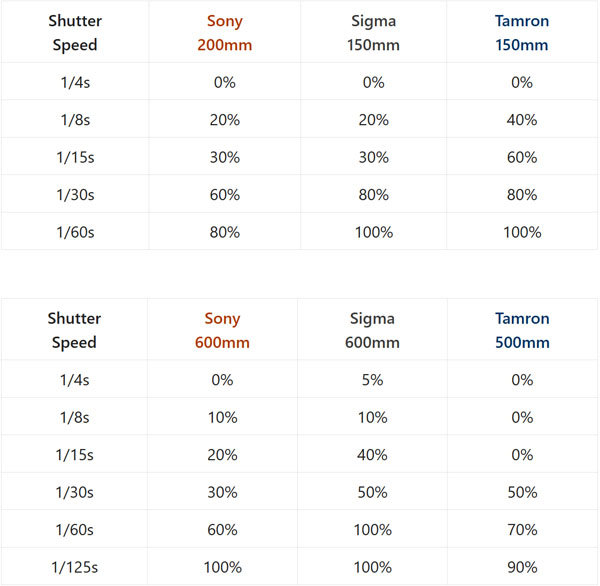
Task: Click Sigma 150mm 100% cell at 1/60s
Action: pos(373,232)
